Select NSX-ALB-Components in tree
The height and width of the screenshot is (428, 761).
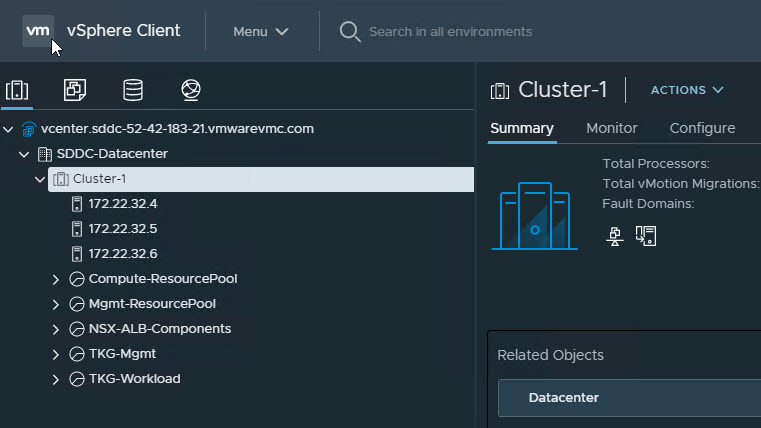[x=160, y=329]
